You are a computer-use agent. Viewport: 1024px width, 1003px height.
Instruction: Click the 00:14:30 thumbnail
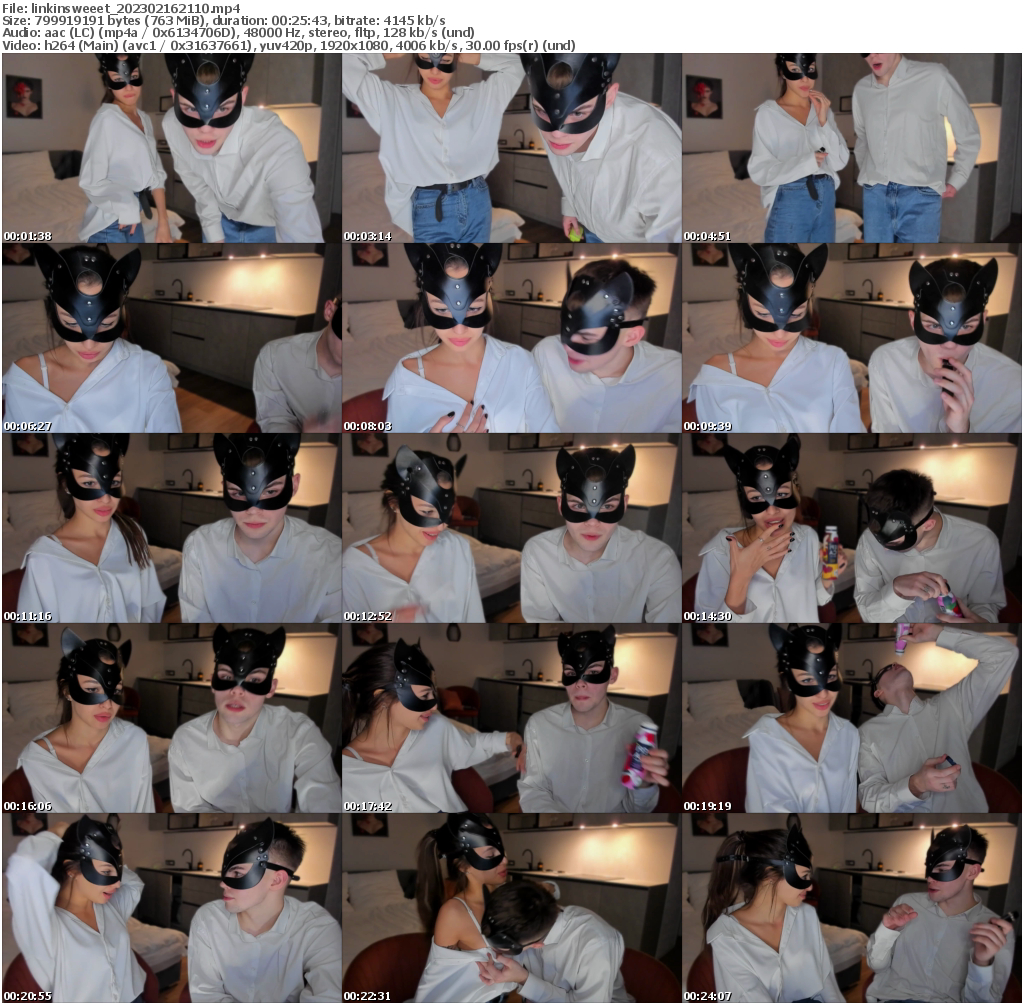point(851,528)
